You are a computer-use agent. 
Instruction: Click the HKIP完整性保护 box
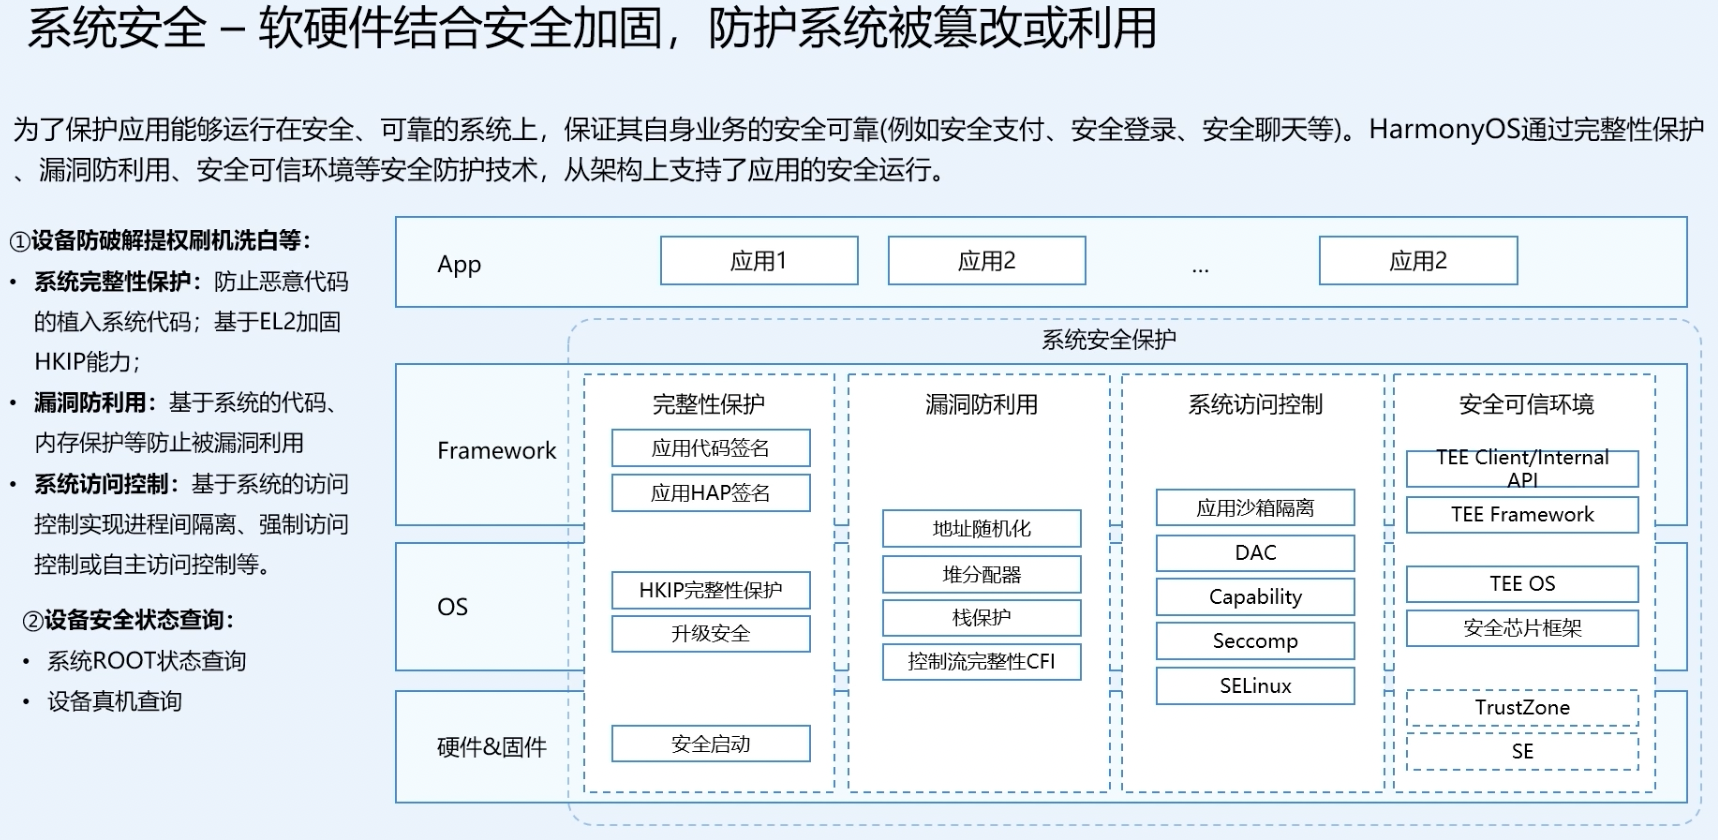tap(711, 590)
